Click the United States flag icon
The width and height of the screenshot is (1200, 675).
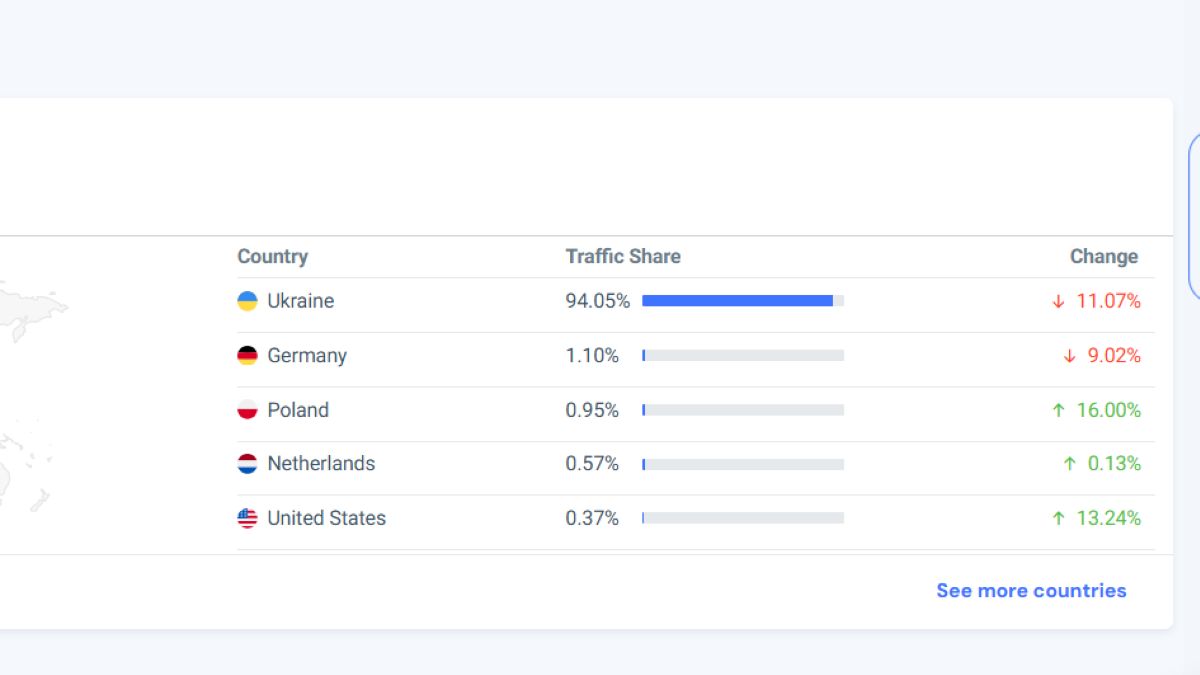point(247,518)
